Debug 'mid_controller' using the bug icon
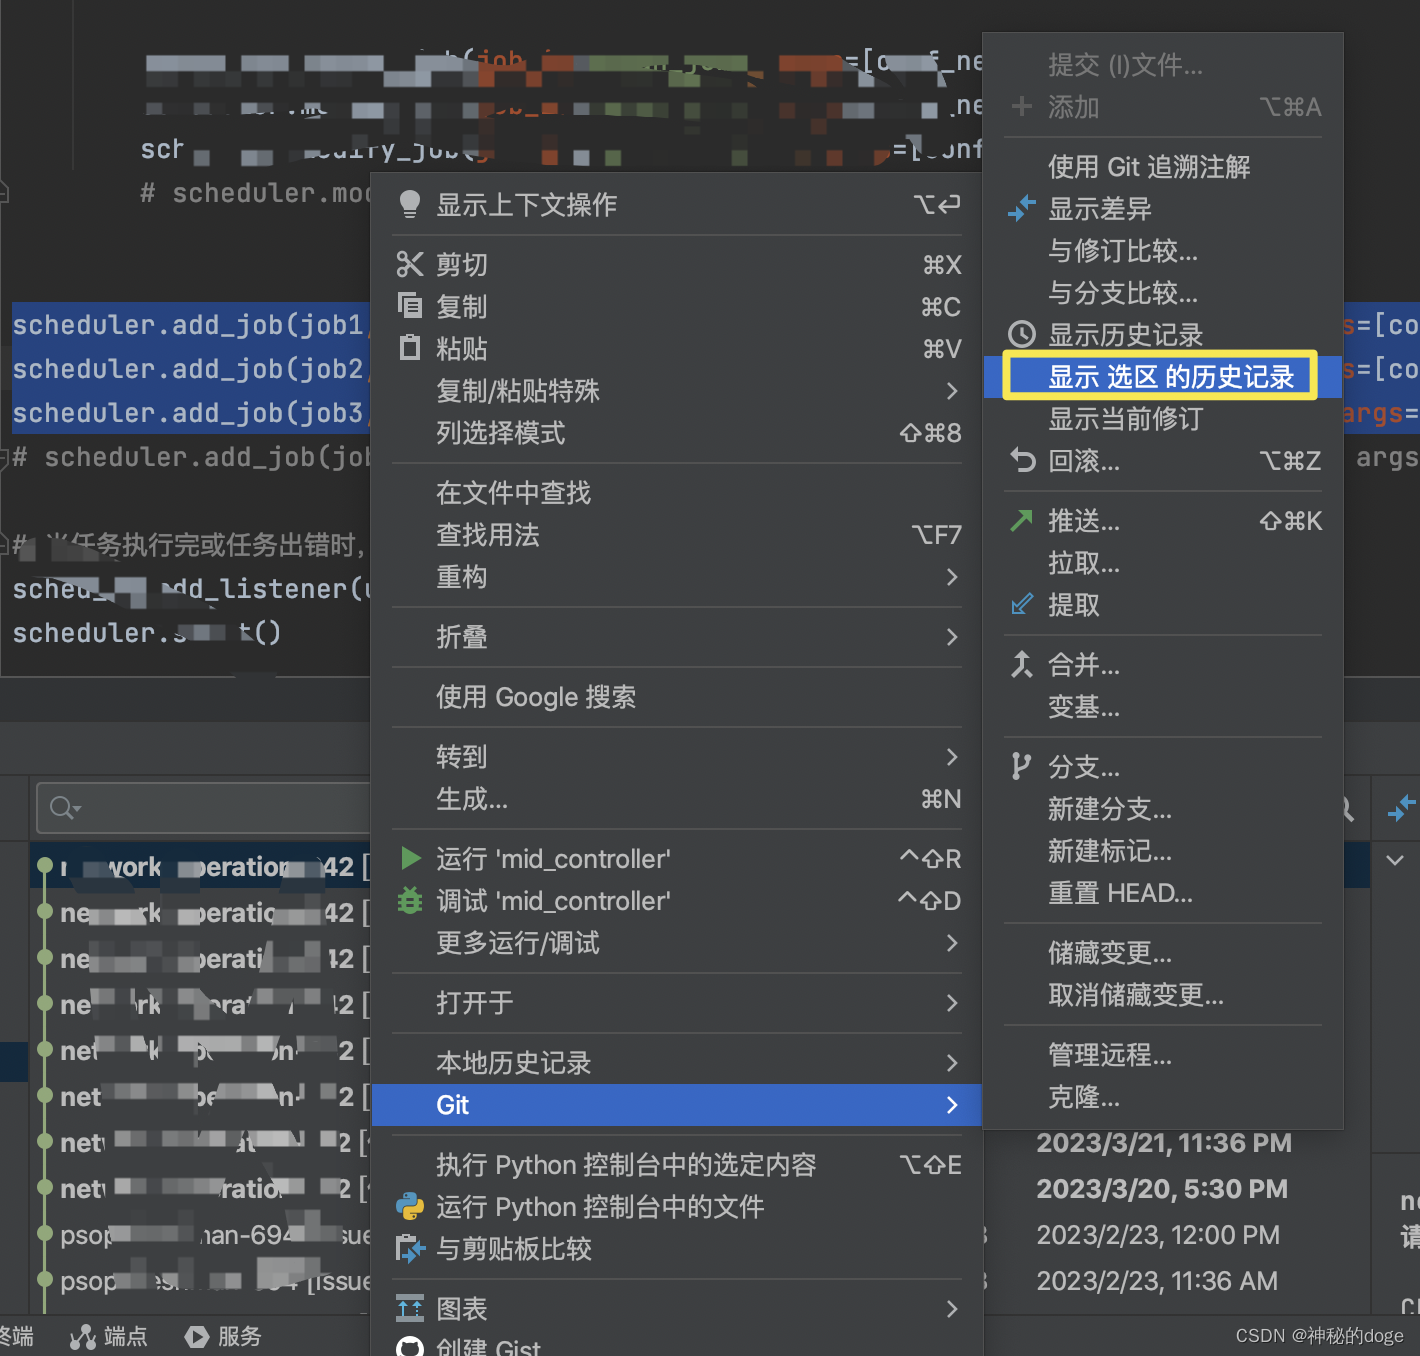 [x=410, y=900]
